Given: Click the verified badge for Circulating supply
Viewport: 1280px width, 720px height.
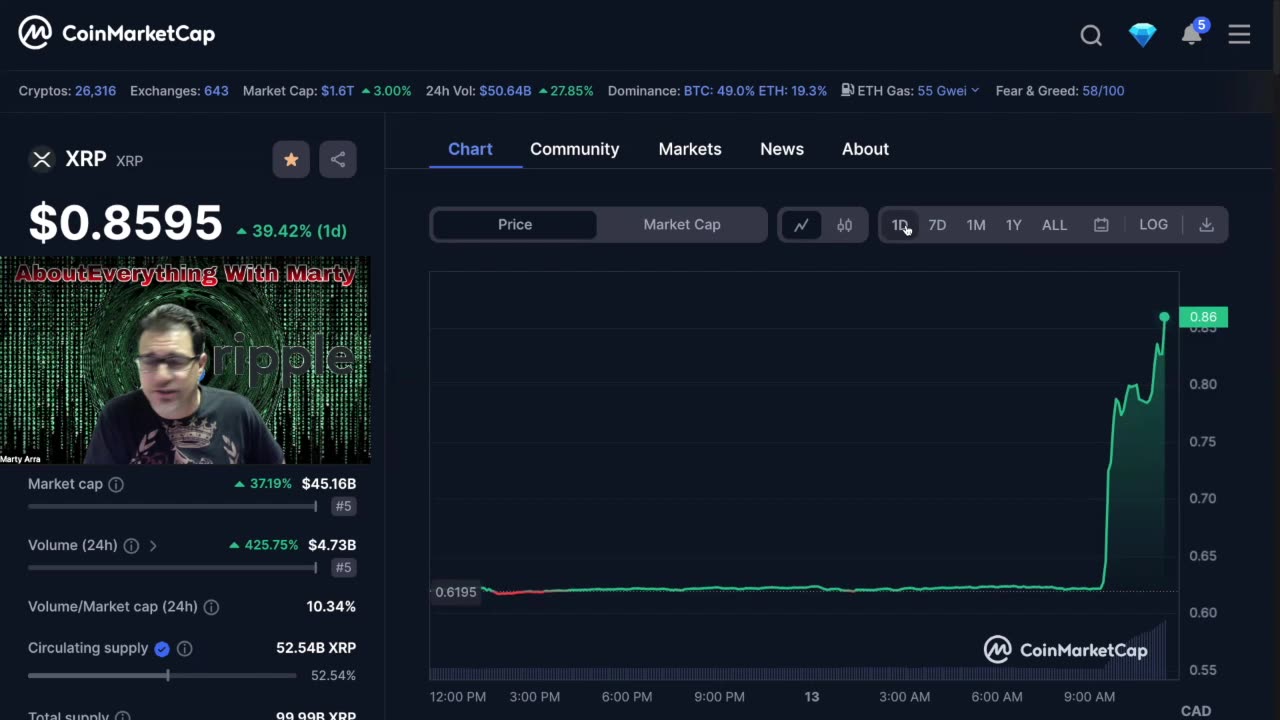Looking at the screenshot, I should click(162, 649).
